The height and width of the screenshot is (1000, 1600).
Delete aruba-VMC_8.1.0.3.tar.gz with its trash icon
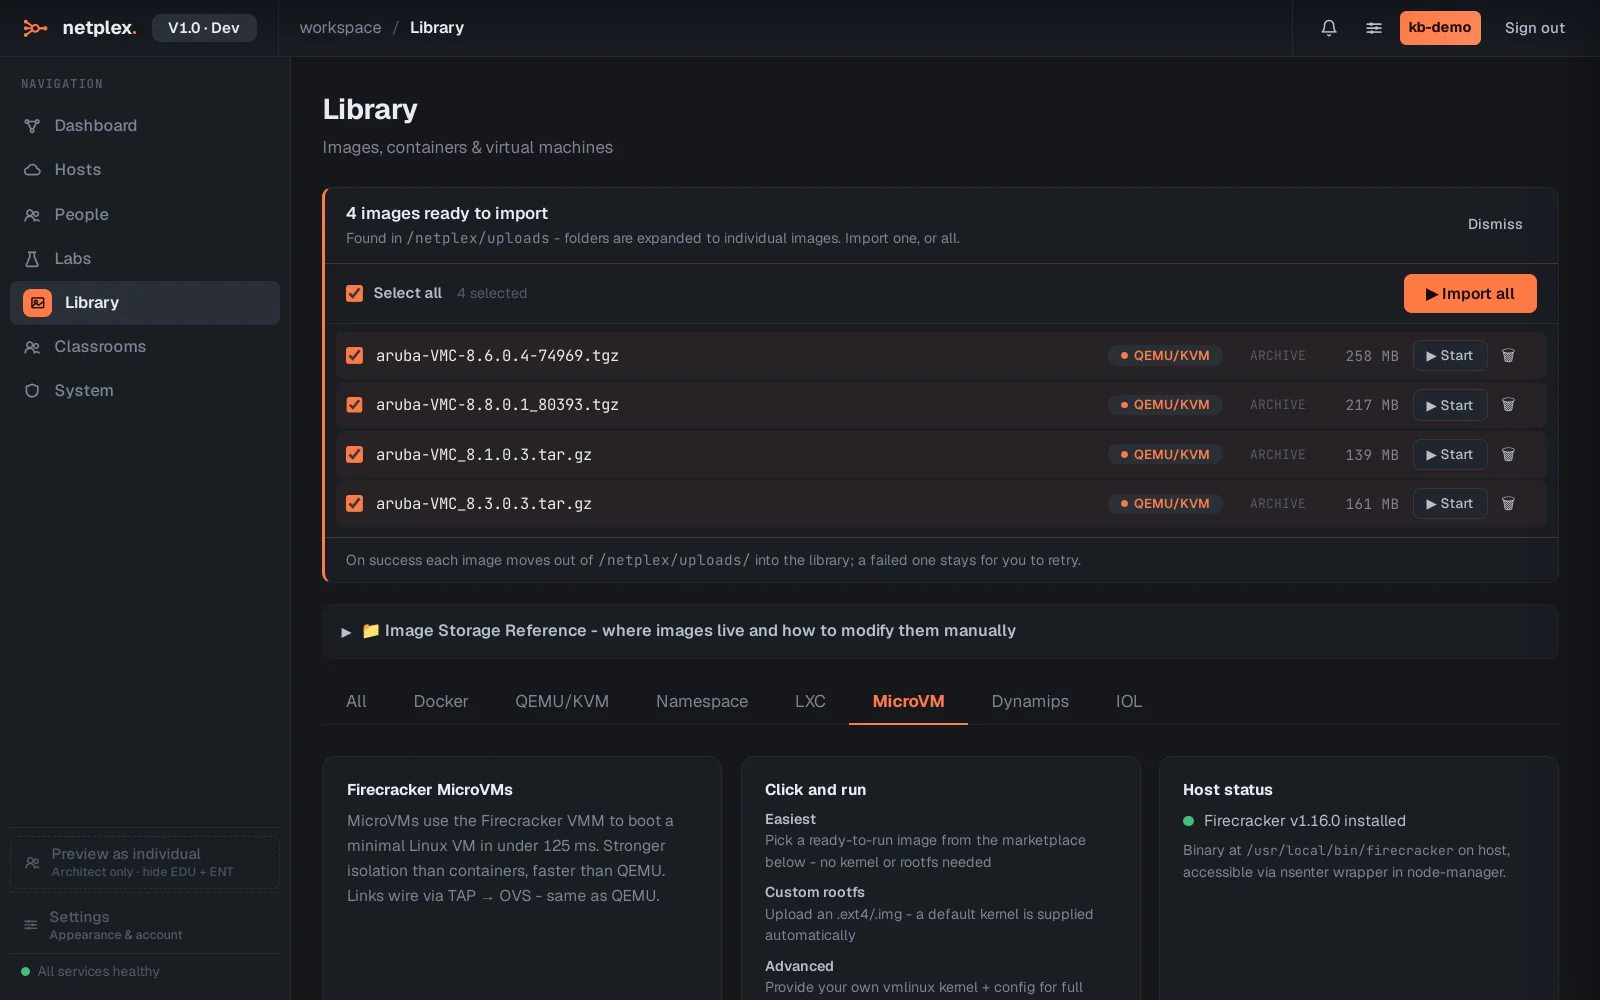click(1508, 455)
